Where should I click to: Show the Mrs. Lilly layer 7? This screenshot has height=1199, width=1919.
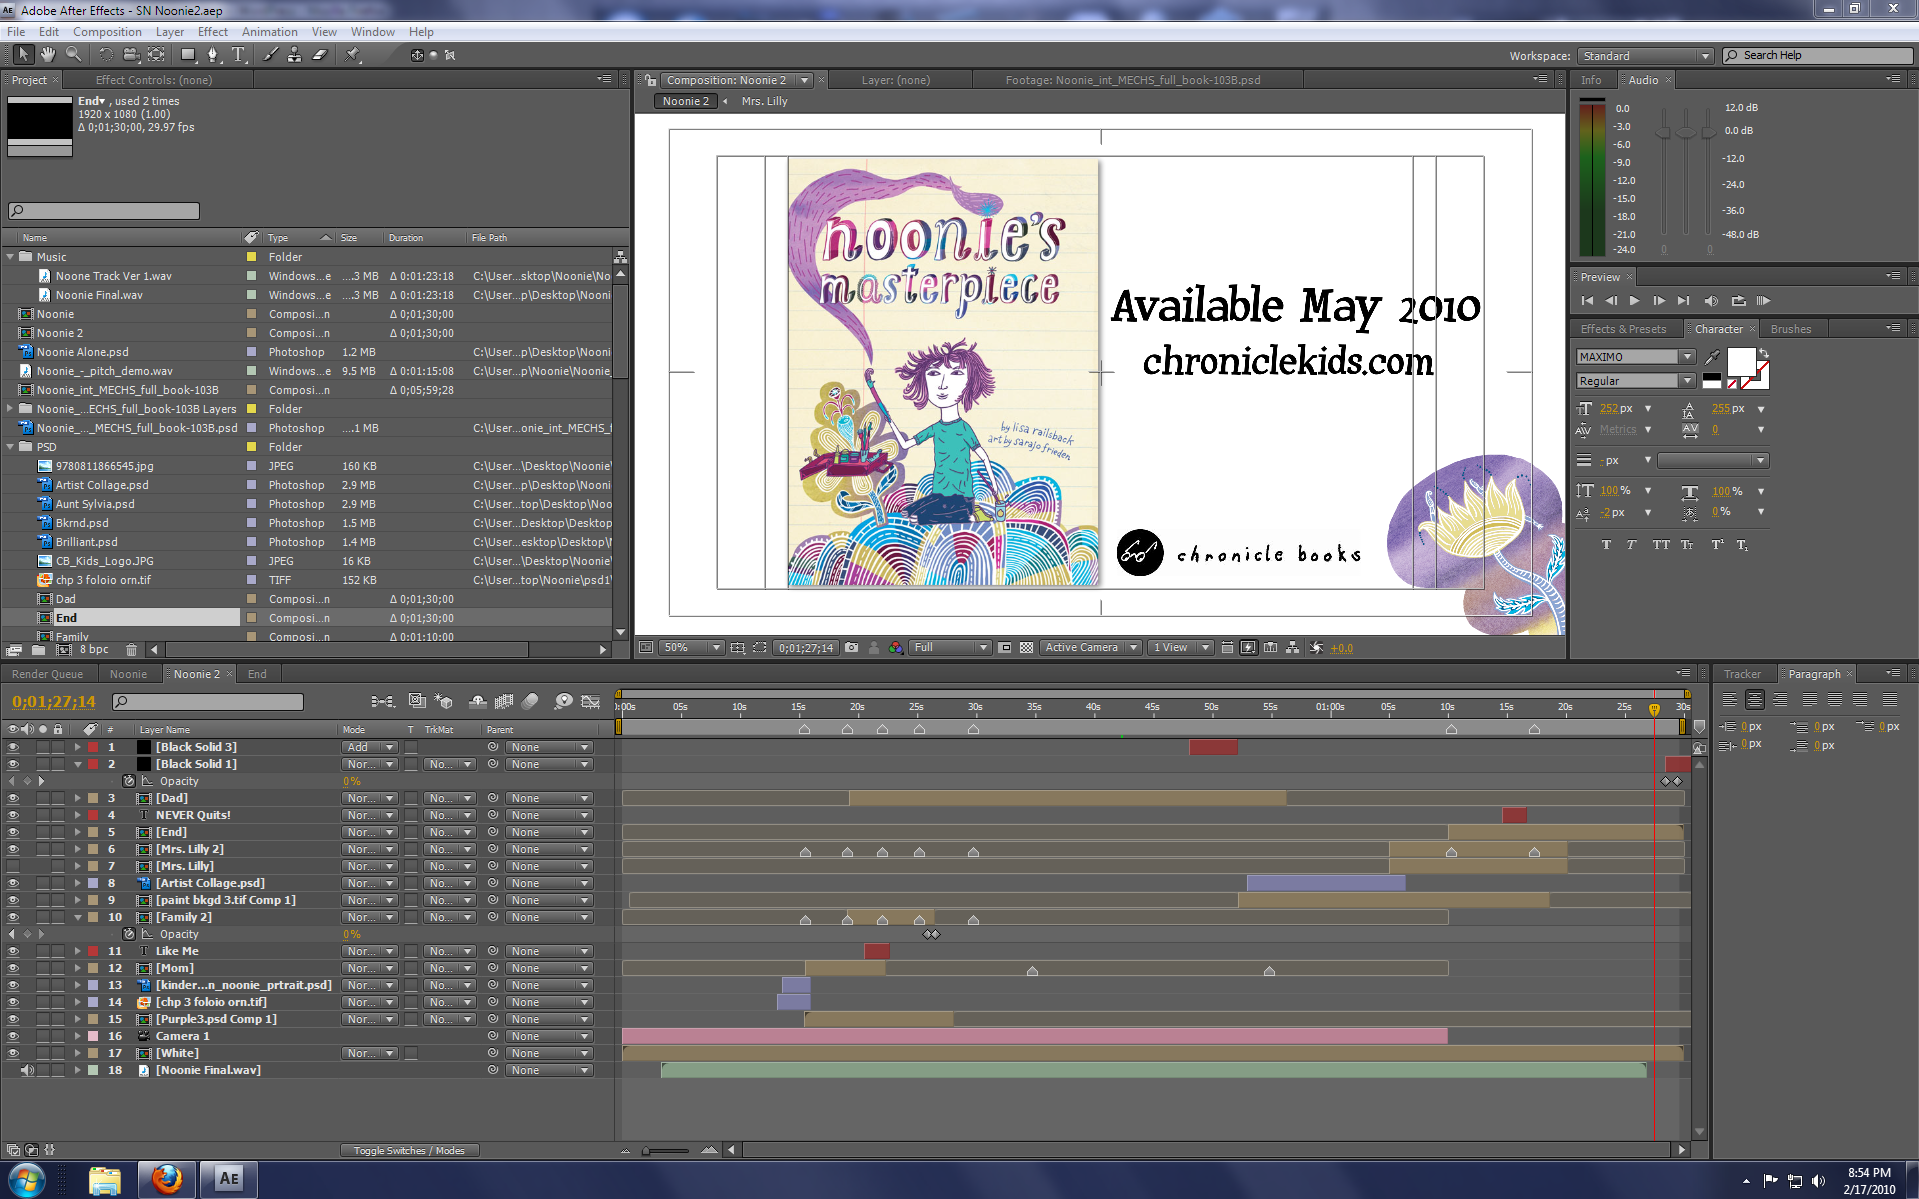13,866
